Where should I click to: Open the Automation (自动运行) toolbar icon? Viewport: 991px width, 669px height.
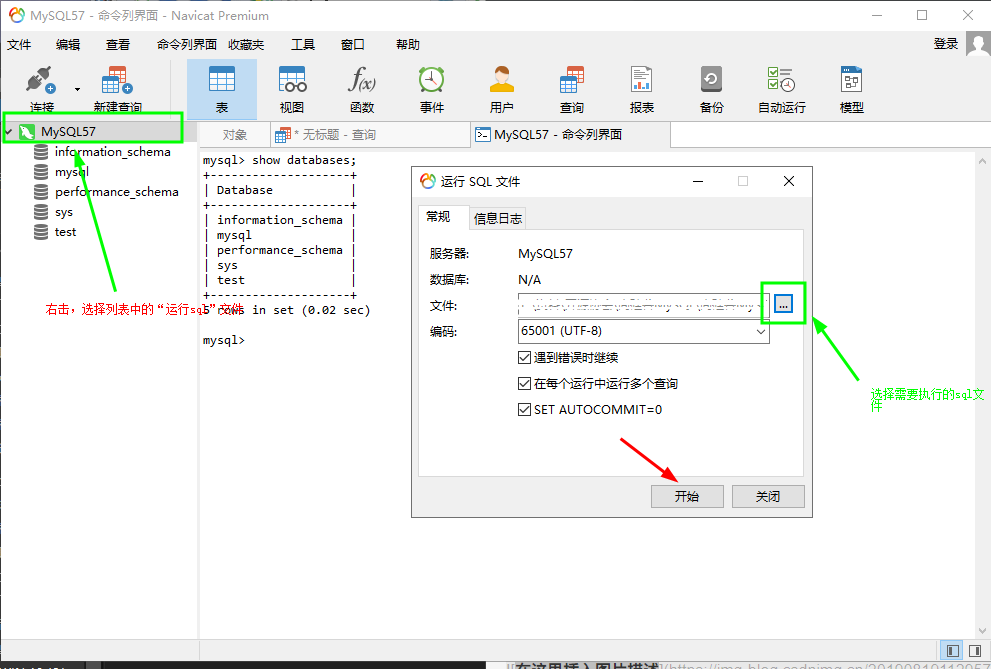point(782,89)
